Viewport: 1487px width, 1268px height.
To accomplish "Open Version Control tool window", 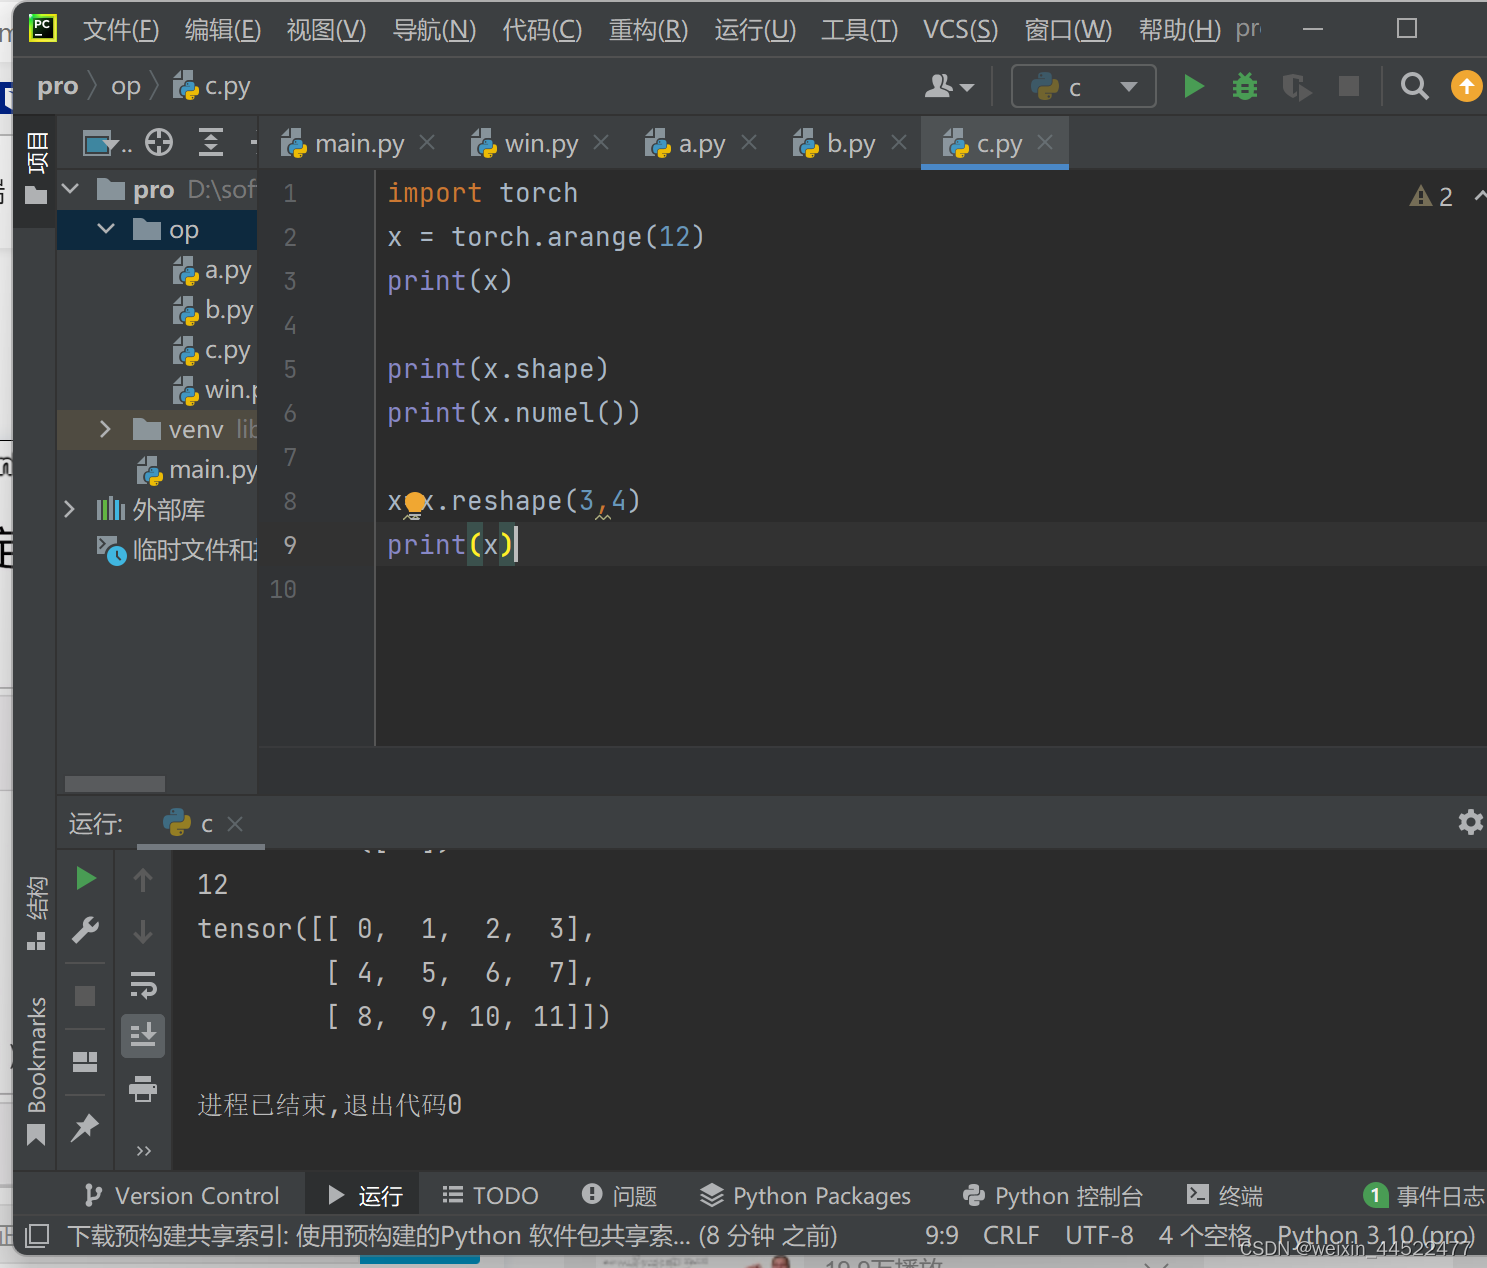I will click(182, 1195).
